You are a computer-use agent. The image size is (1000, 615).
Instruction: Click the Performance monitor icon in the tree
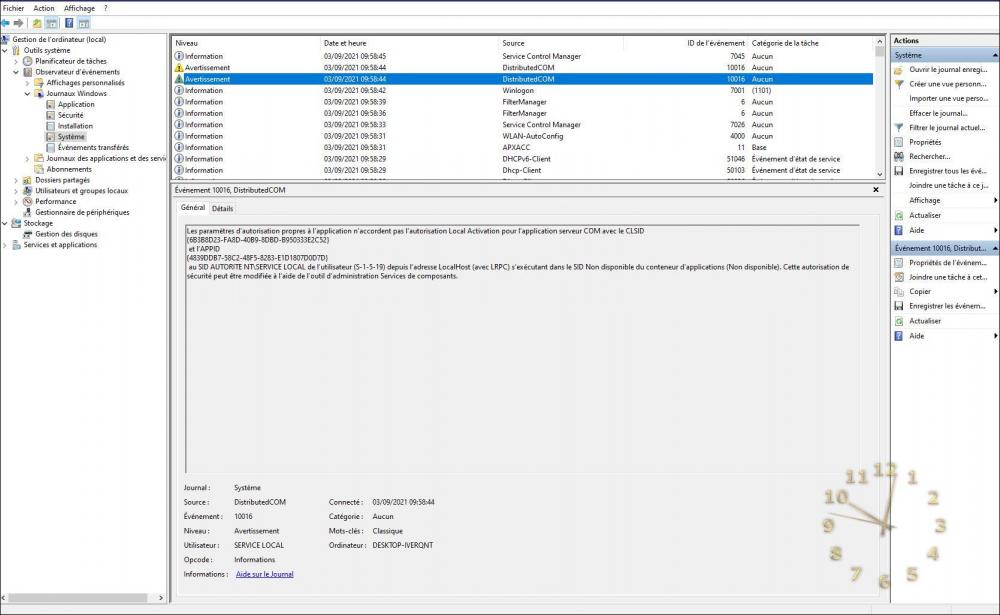[x=28, y=201]
